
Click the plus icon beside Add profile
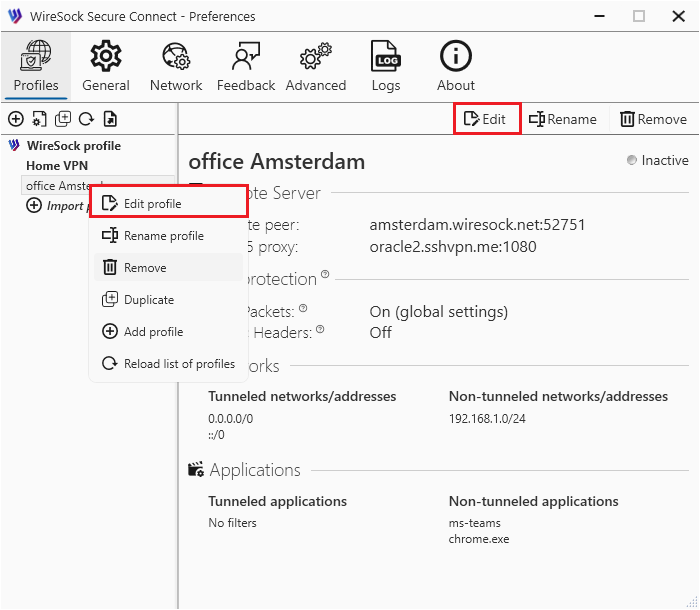[110, 332]
